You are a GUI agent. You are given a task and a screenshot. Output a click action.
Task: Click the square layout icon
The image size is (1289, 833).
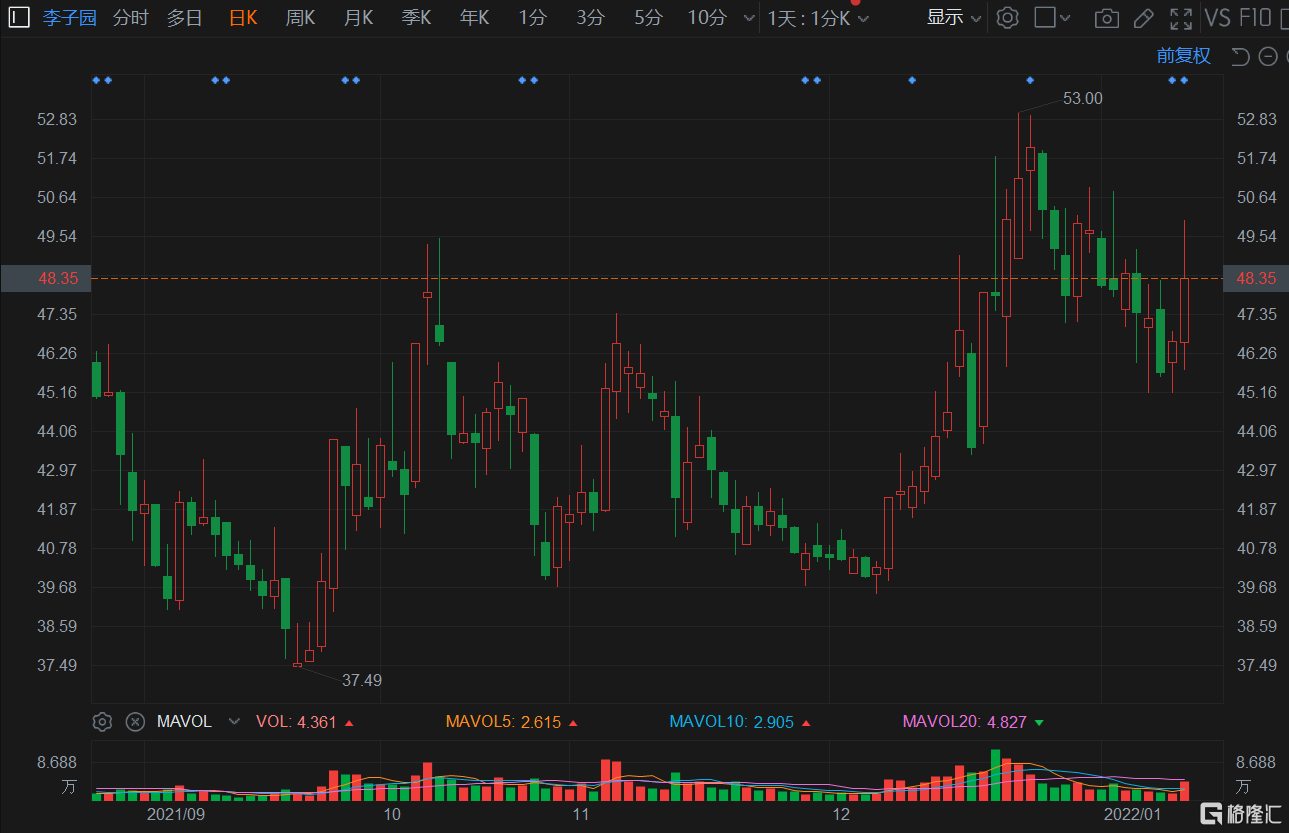pyautogui.click(x=1044, y=17)
